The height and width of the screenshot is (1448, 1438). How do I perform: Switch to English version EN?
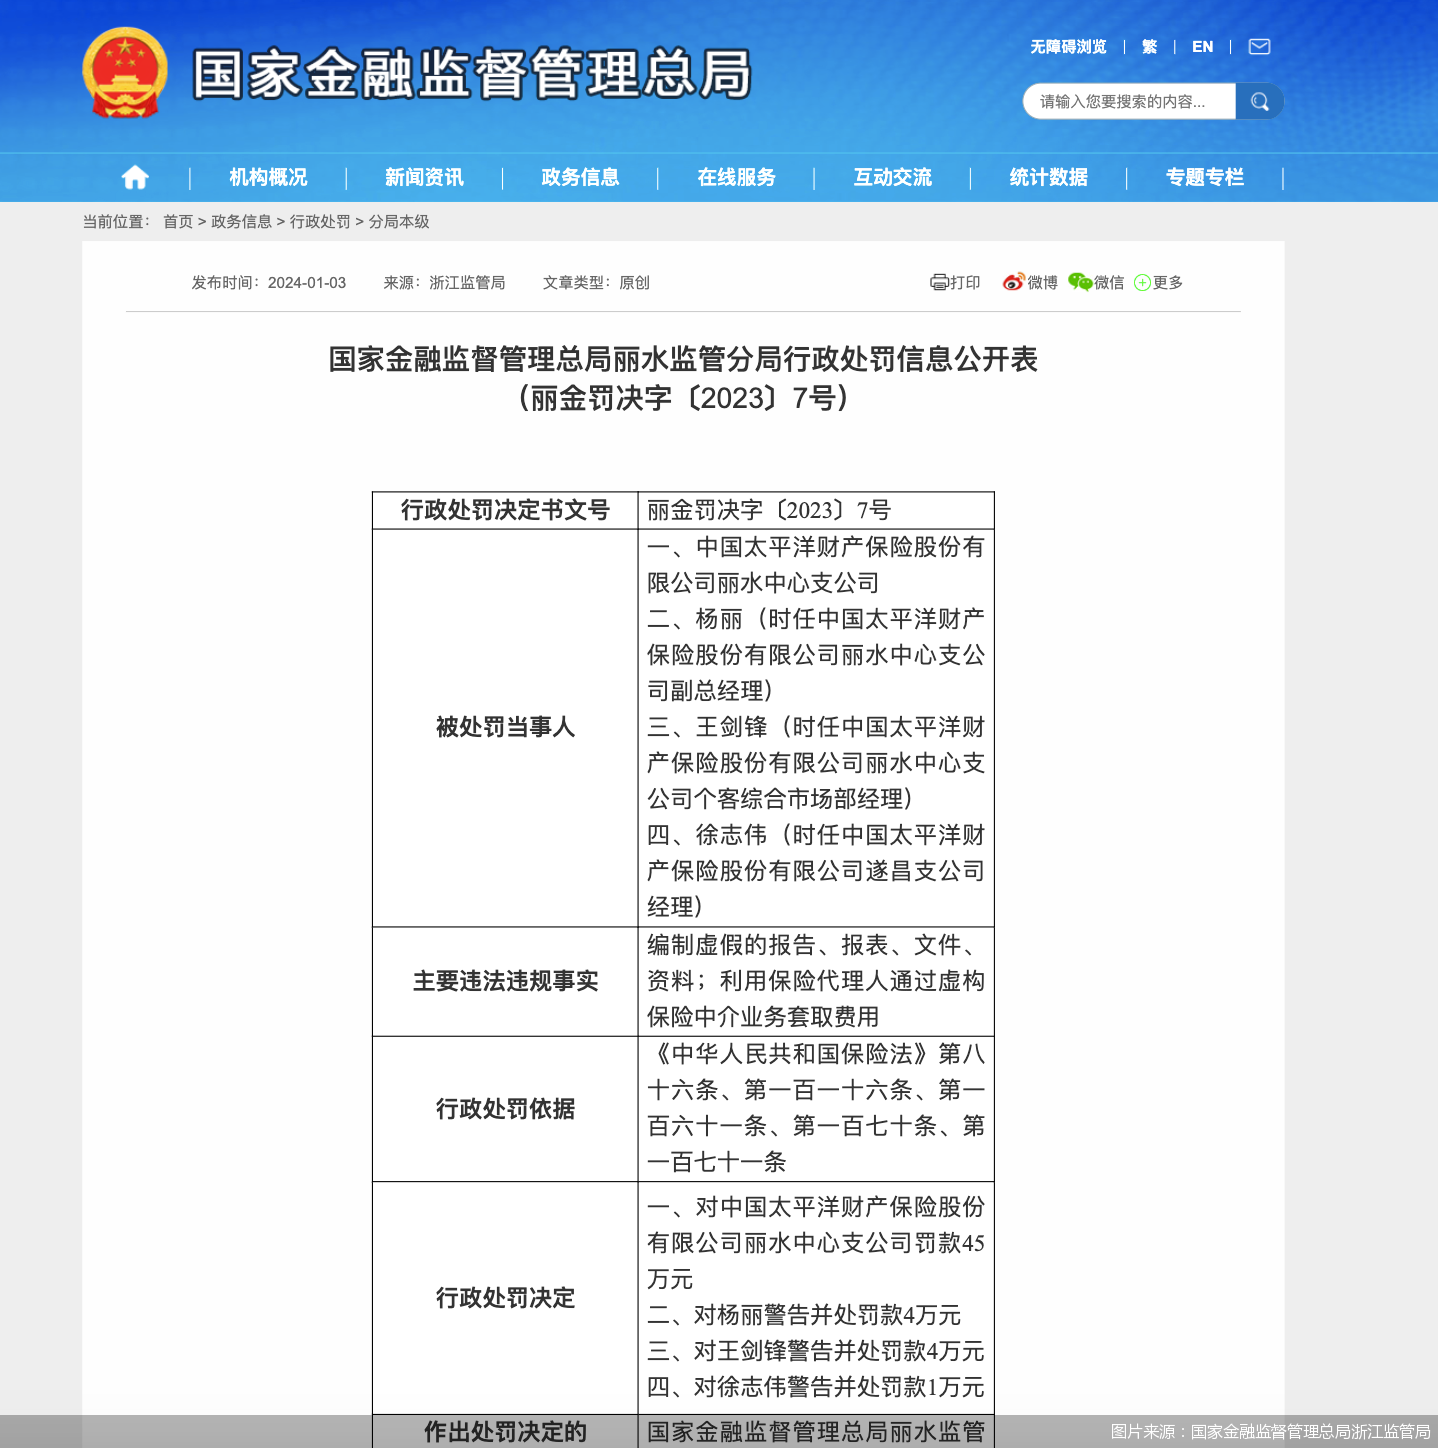tap(1202, 46)
